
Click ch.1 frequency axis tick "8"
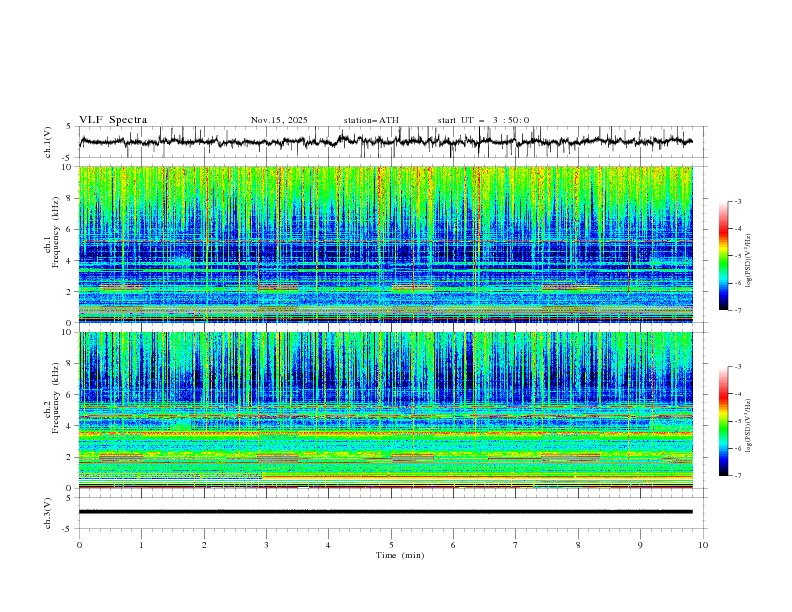pos(69,198)
